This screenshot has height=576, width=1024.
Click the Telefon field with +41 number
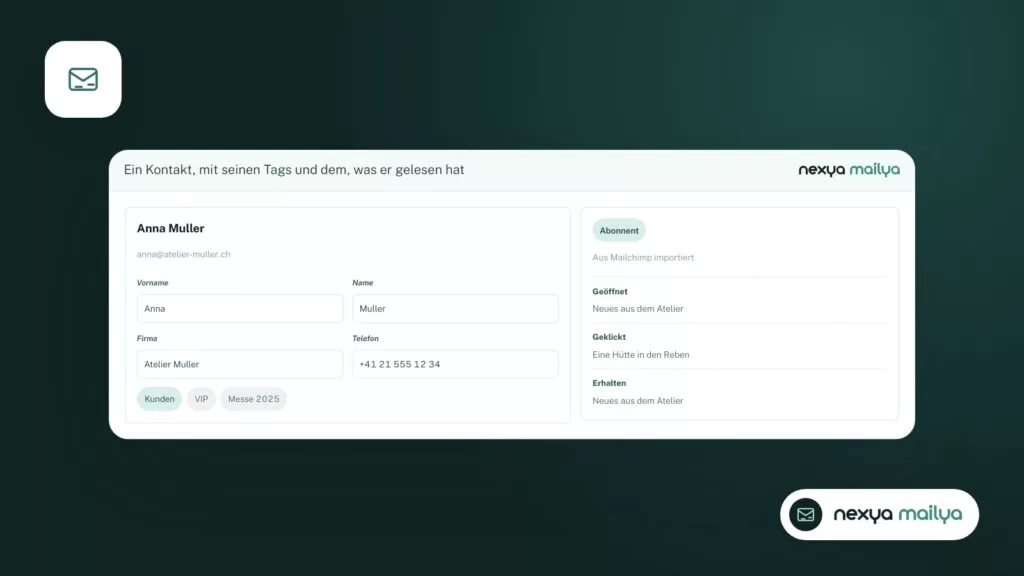[455, 364]
